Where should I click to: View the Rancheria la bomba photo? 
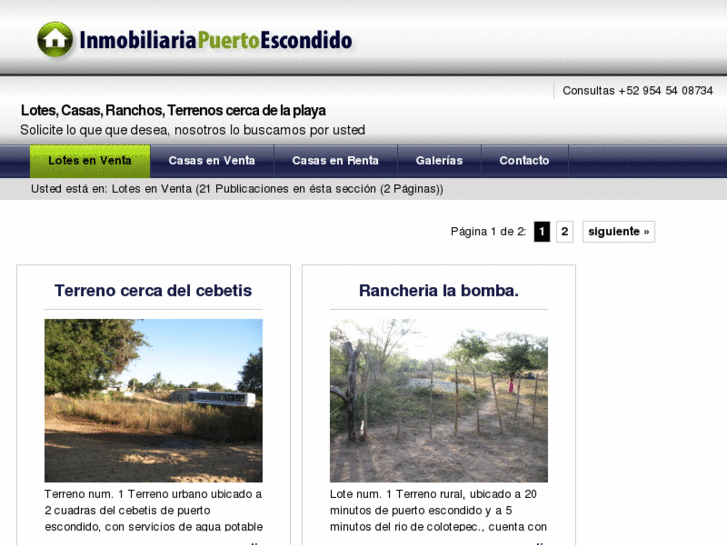[x=439, y=400]
